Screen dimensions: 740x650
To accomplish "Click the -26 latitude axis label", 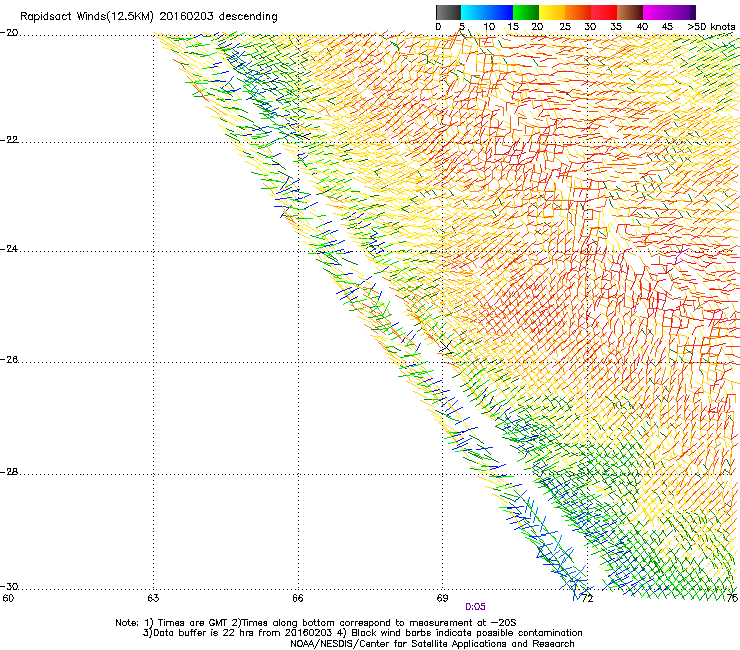I will (x=9, y=360).
